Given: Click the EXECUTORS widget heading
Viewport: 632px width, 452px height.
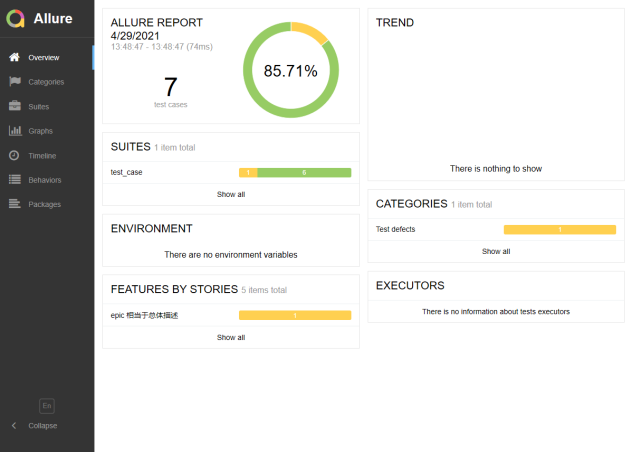Looking at the screenshot, I should pyautogui.click(x=410, y=285).
